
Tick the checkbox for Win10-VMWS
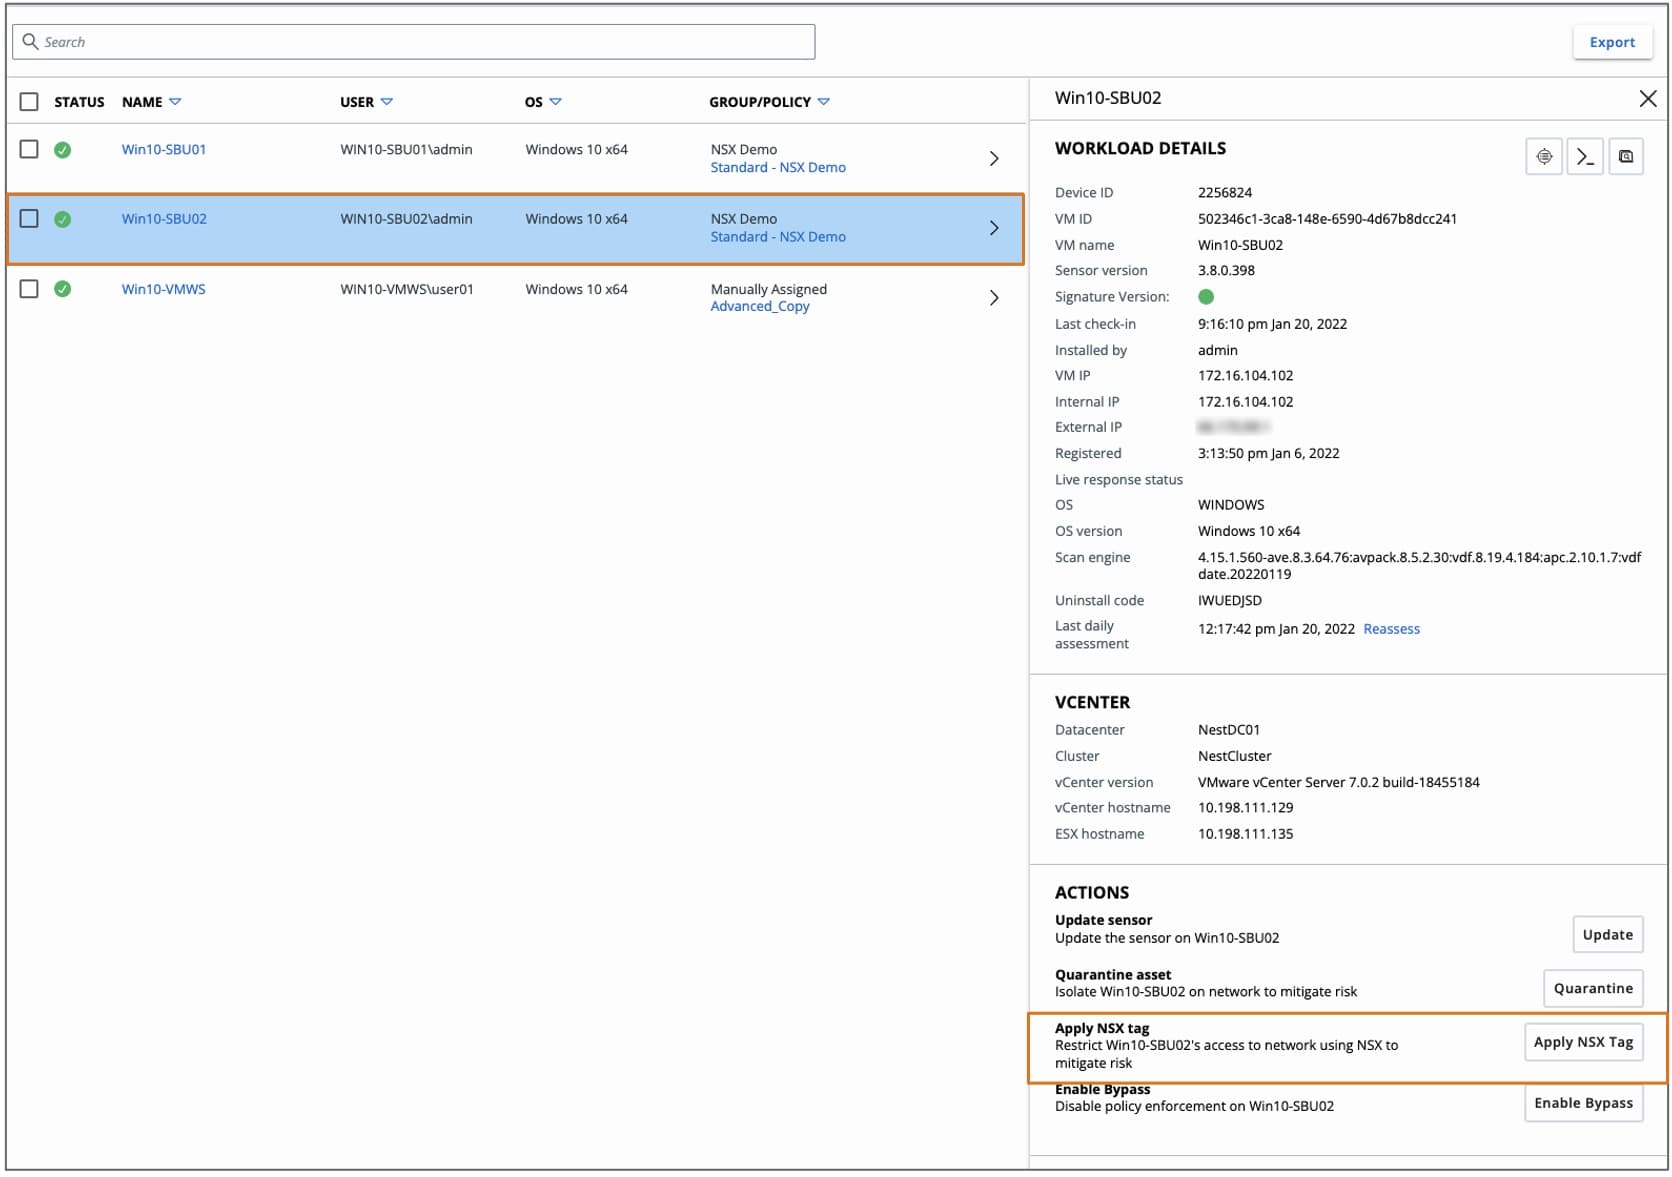coord(29,289)
